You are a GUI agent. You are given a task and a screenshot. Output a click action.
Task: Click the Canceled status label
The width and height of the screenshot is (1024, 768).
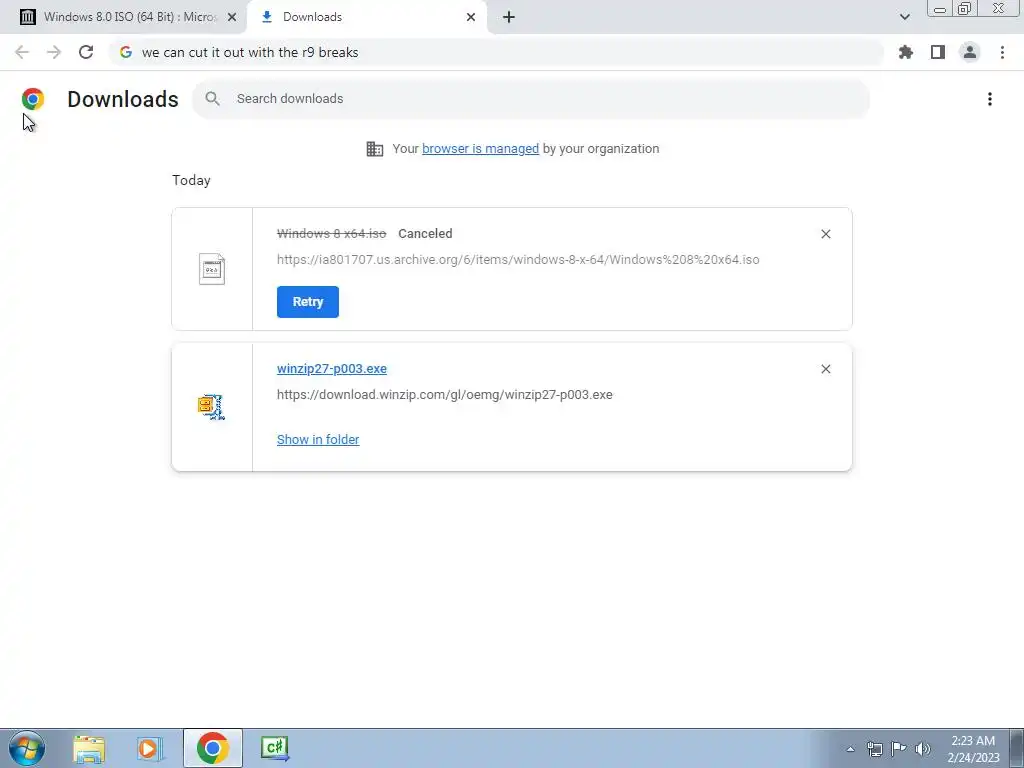click(x=425, y=233)
